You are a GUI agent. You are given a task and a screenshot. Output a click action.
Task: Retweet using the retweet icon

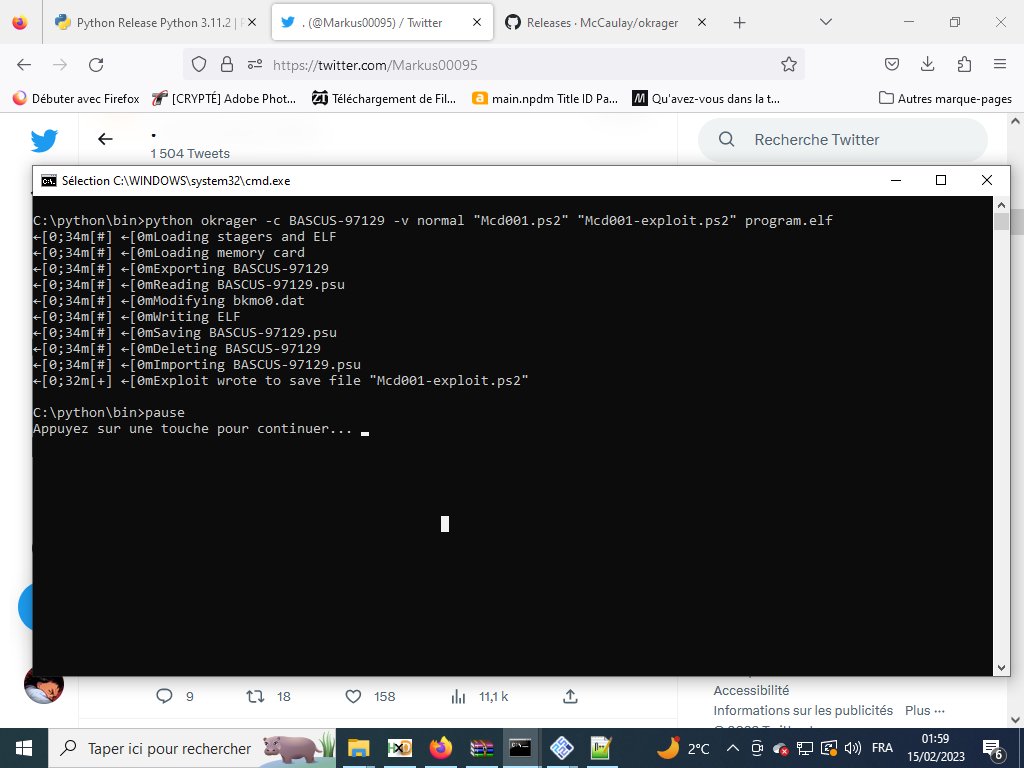(255, 696)
